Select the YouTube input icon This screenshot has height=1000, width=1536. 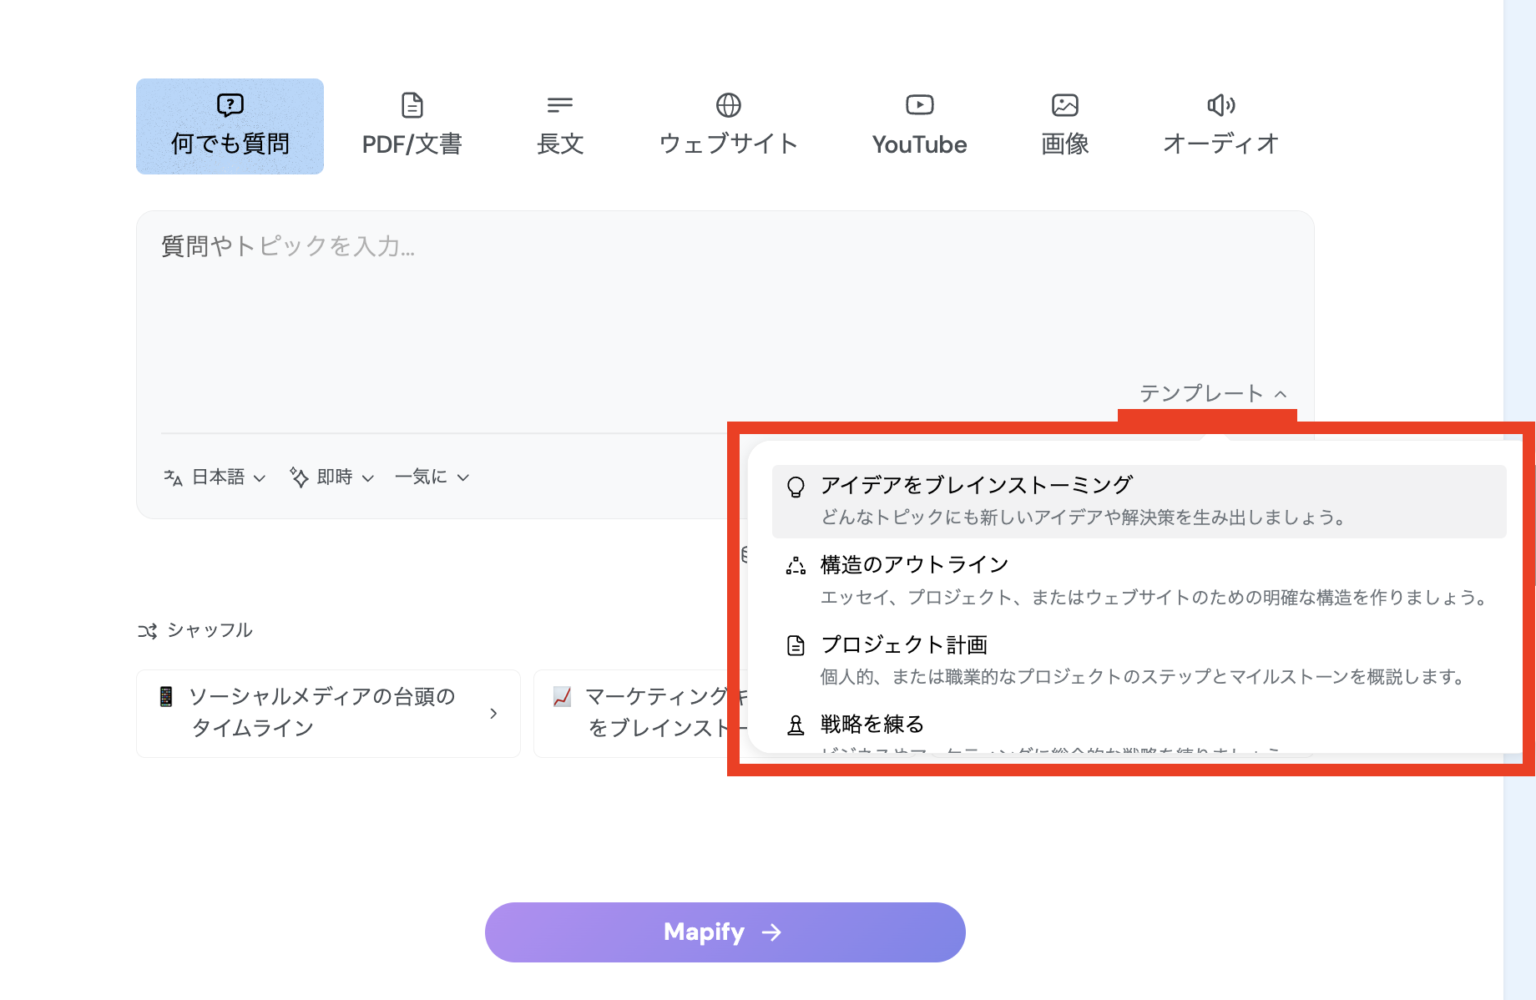[919, 103]
